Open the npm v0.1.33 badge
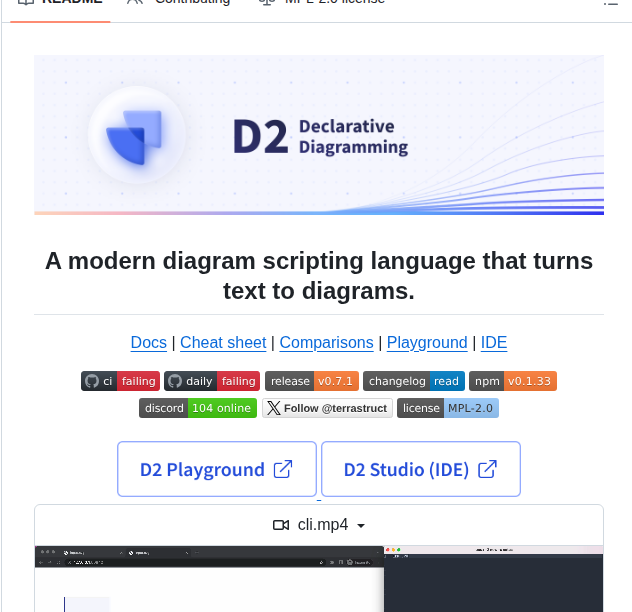 [513, 381]
